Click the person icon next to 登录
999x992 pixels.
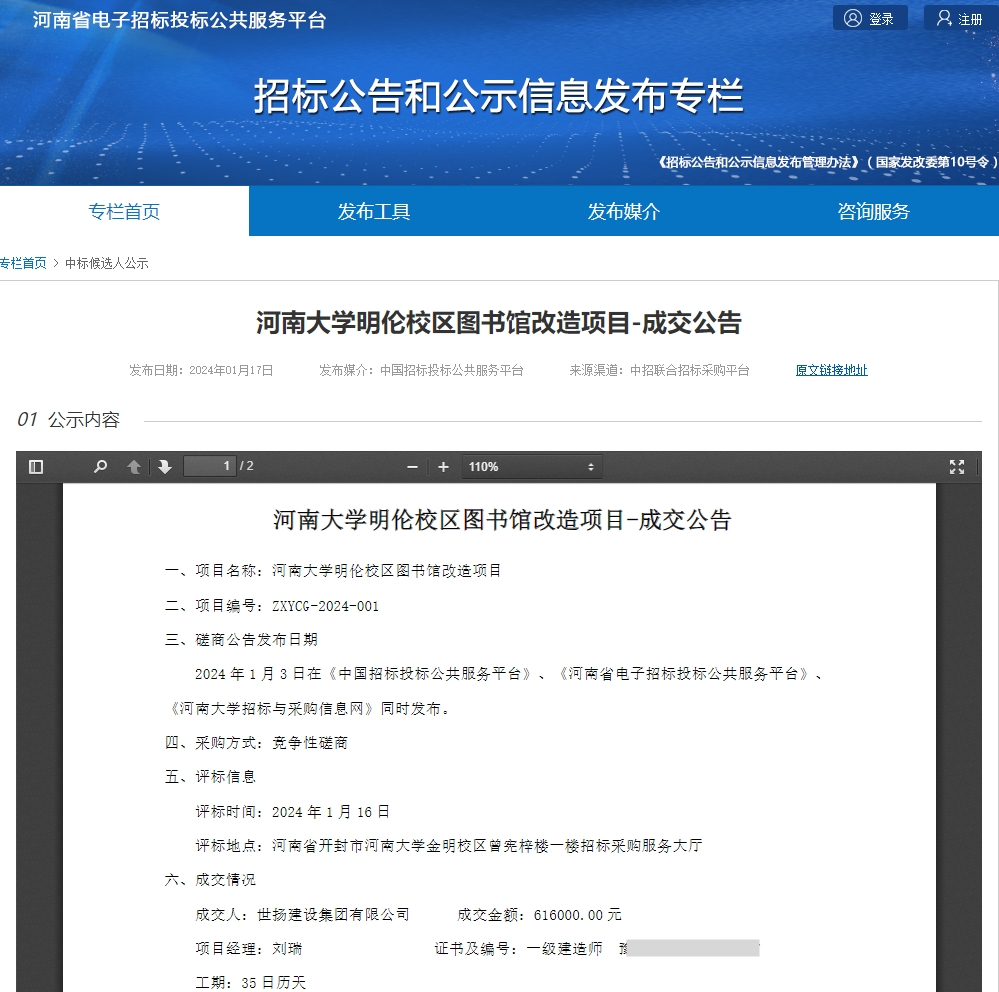tap(850, 17)
